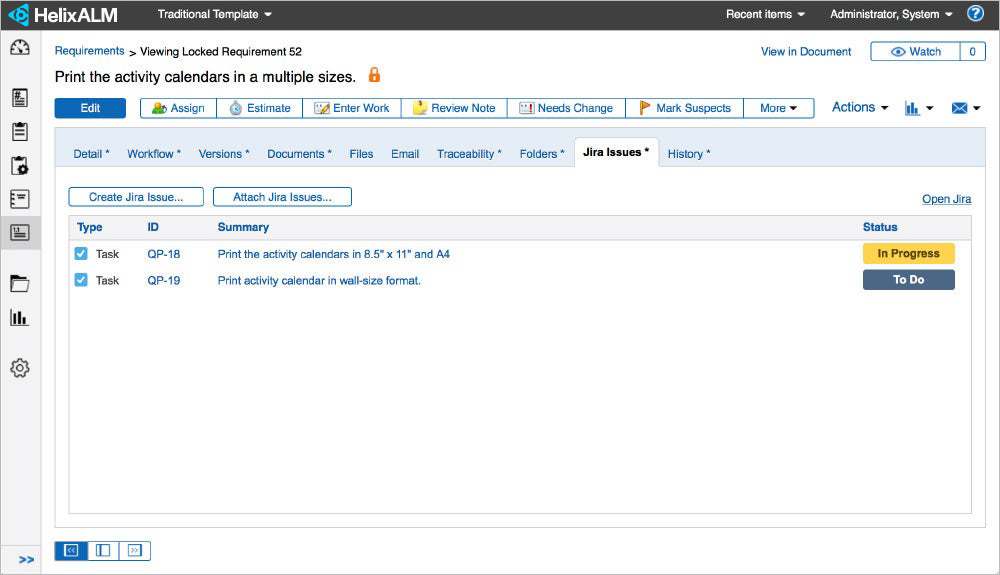Sort by the Type column header
The width and height of the screenshot is (1000, 575).
[x=89, y=227]
